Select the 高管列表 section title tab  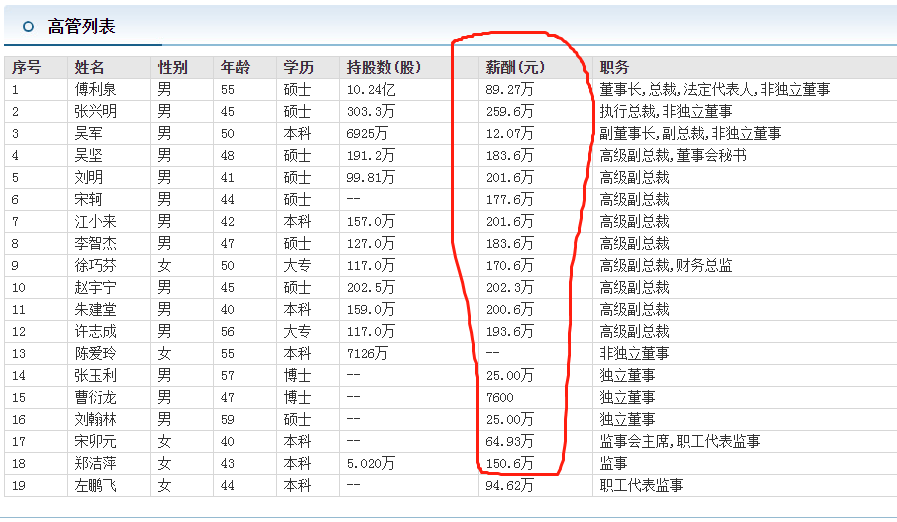click(x=82, y=27)
